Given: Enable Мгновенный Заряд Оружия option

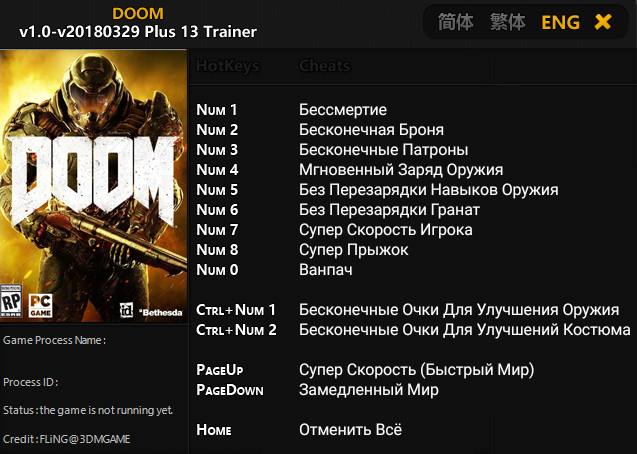Looking at the screenshot, I should tap(401, 170).
